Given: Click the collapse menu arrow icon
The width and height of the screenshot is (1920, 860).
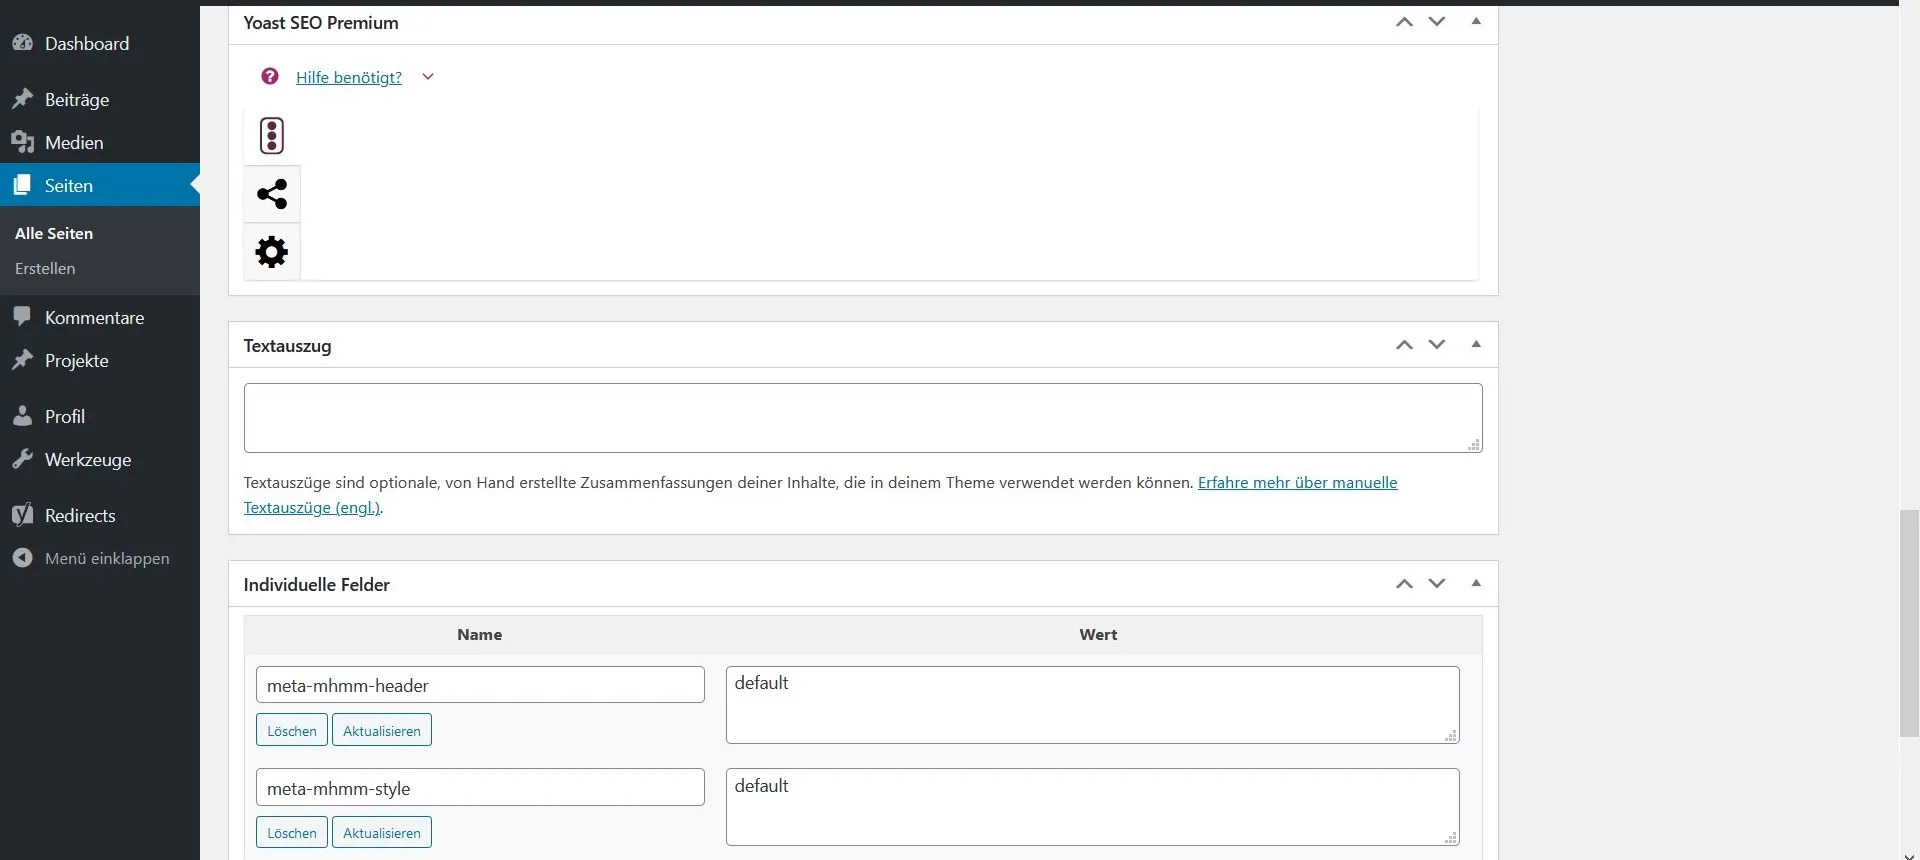Looking at the screenshot, I should [x=22, y=558].
